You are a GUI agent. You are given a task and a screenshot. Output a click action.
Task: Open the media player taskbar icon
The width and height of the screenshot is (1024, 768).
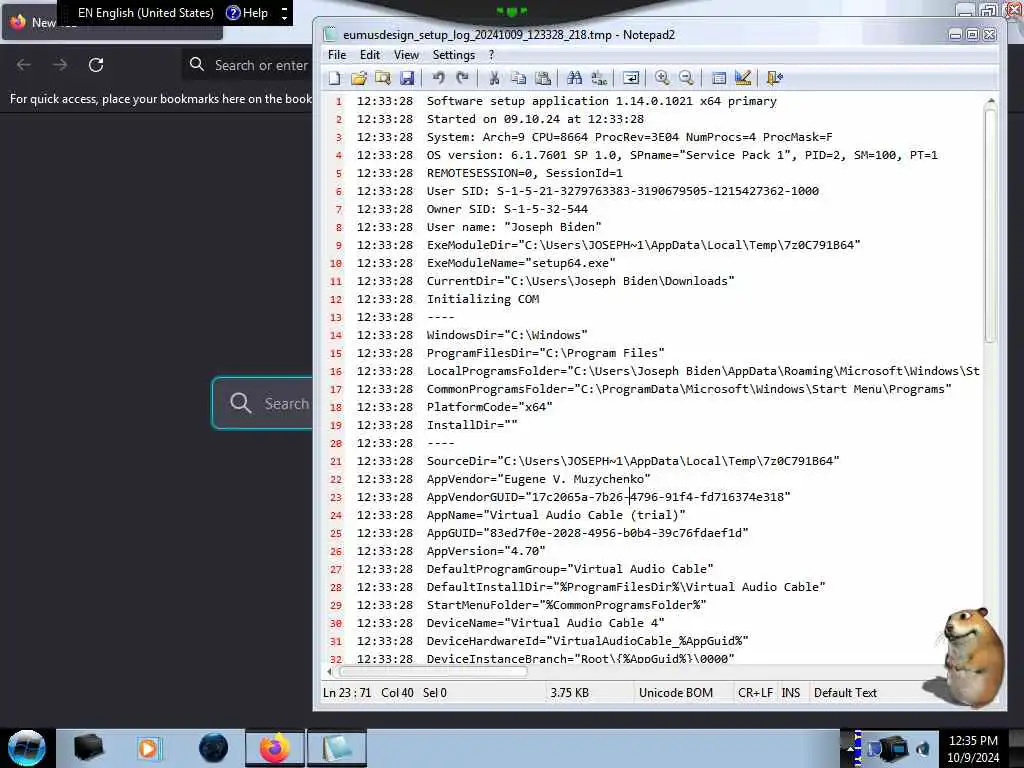(x=148, y=748)
